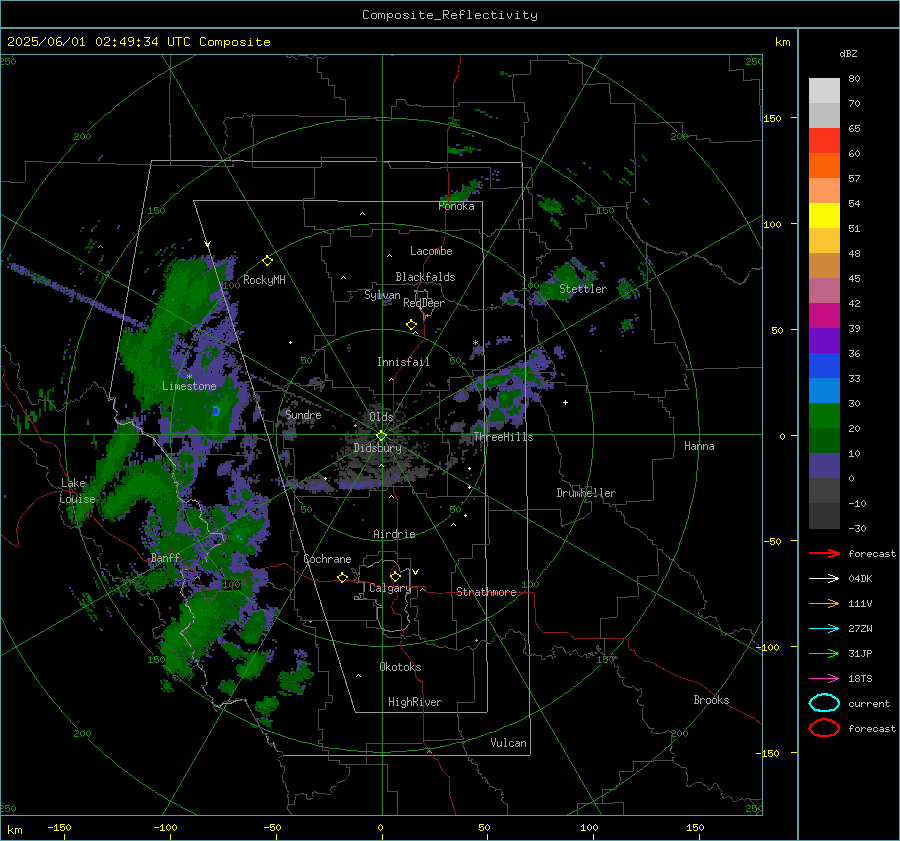The height and width of the screenshot is (841, 900).
Task: Click the Calgary city label
Action: (390, 588)
